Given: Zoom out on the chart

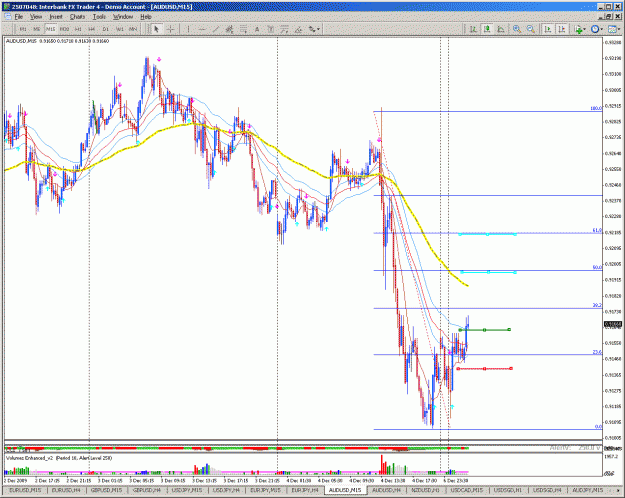Looking at the screenshot, I should click(531, 29).
